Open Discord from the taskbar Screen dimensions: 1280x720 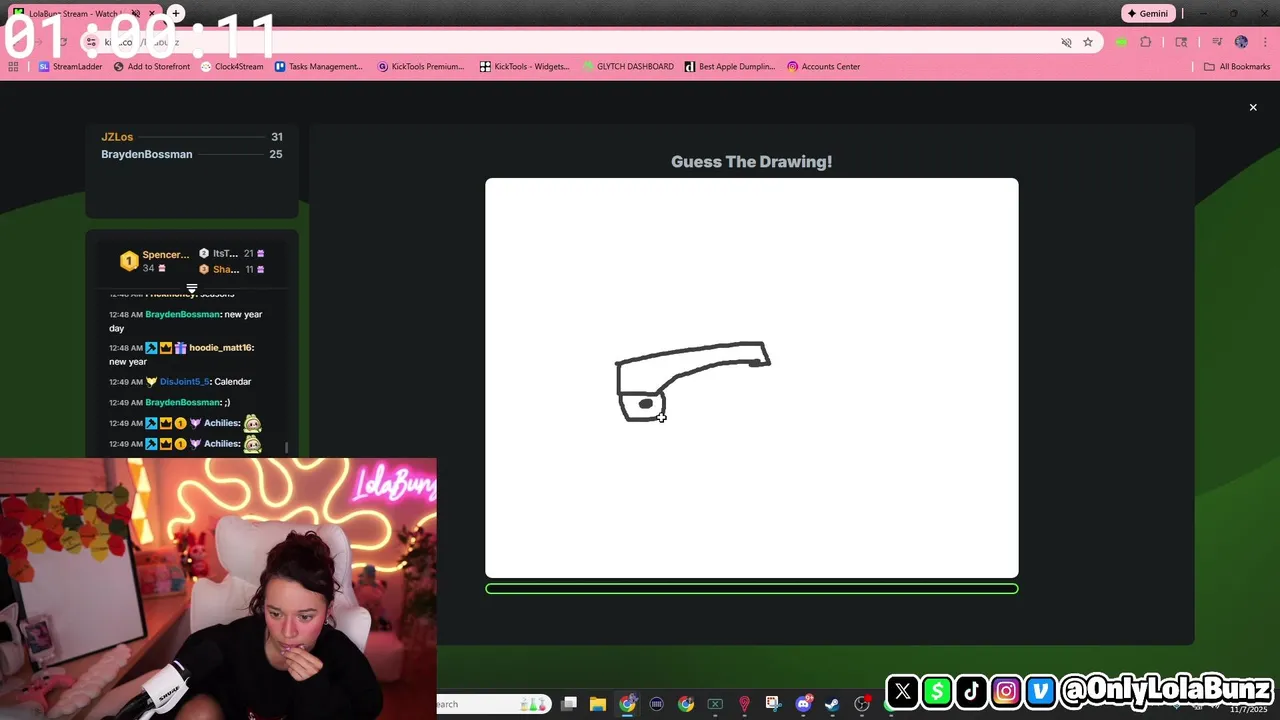coord(803,704)
